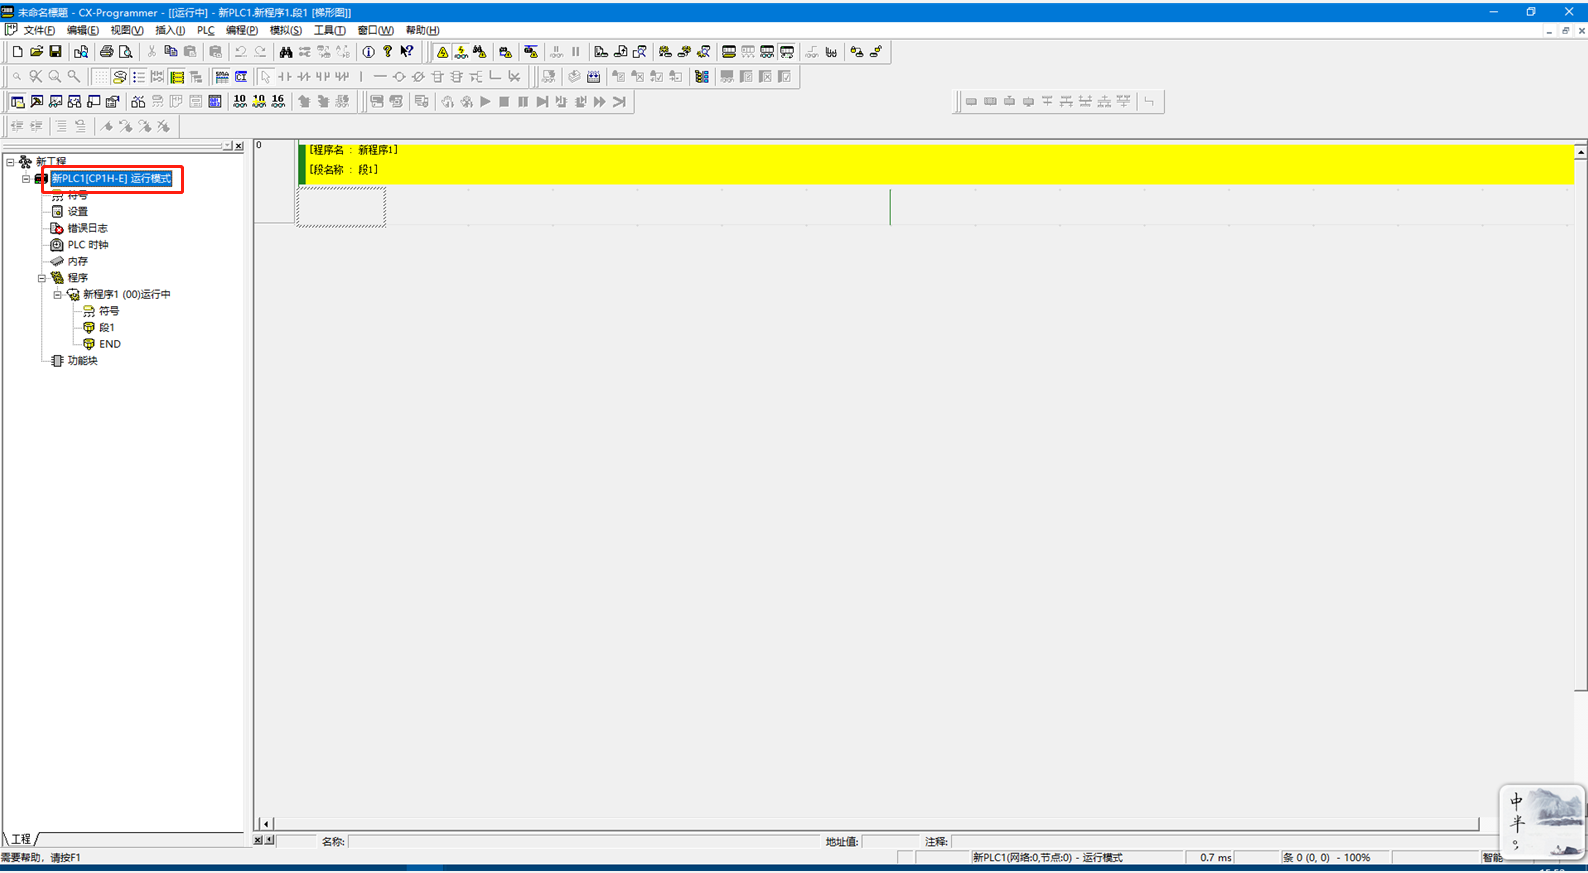Select 错误日志 in project tree
The height and width of the screenshot is (873, 1588).
click(x=87, y=228)
